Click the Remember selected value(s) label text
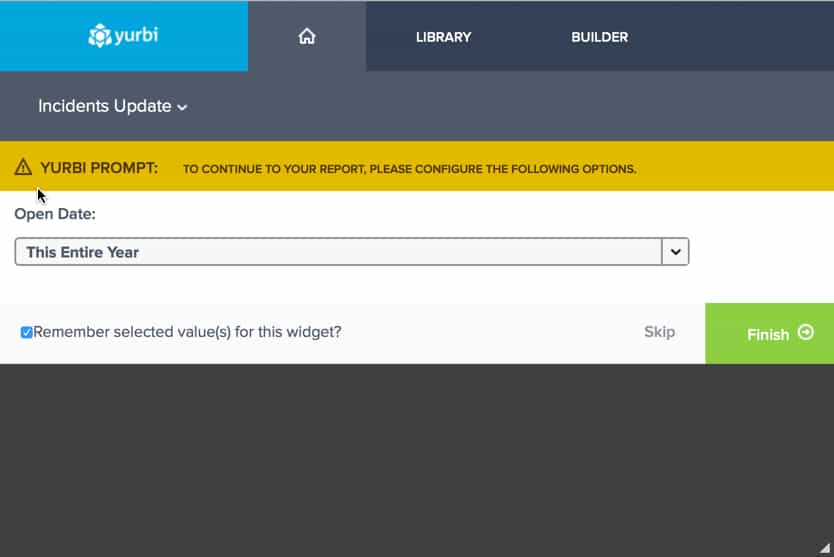The image size is (834, 557). pos(187,332)
